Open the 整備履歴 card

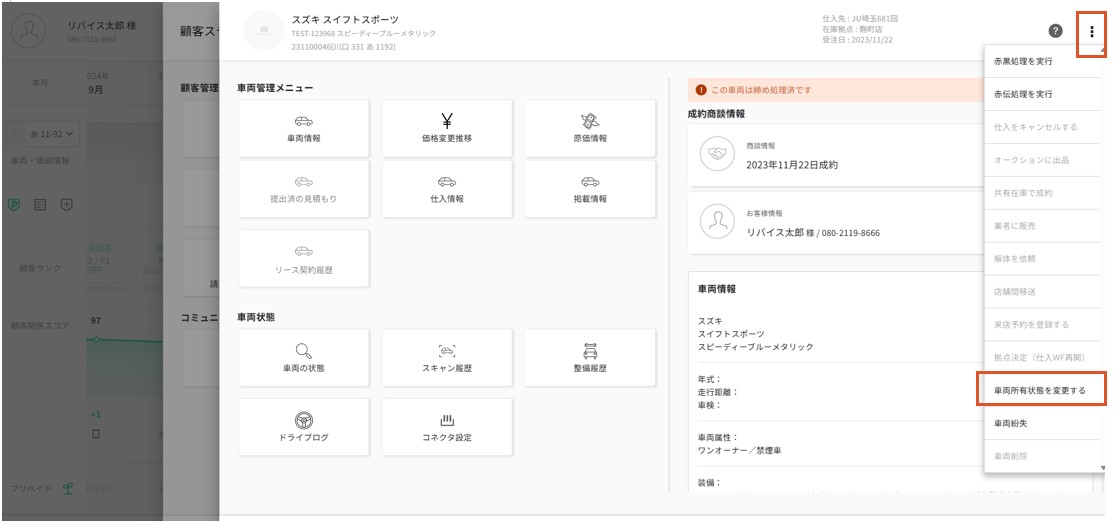pyautogui.click(x=590, y=357)
